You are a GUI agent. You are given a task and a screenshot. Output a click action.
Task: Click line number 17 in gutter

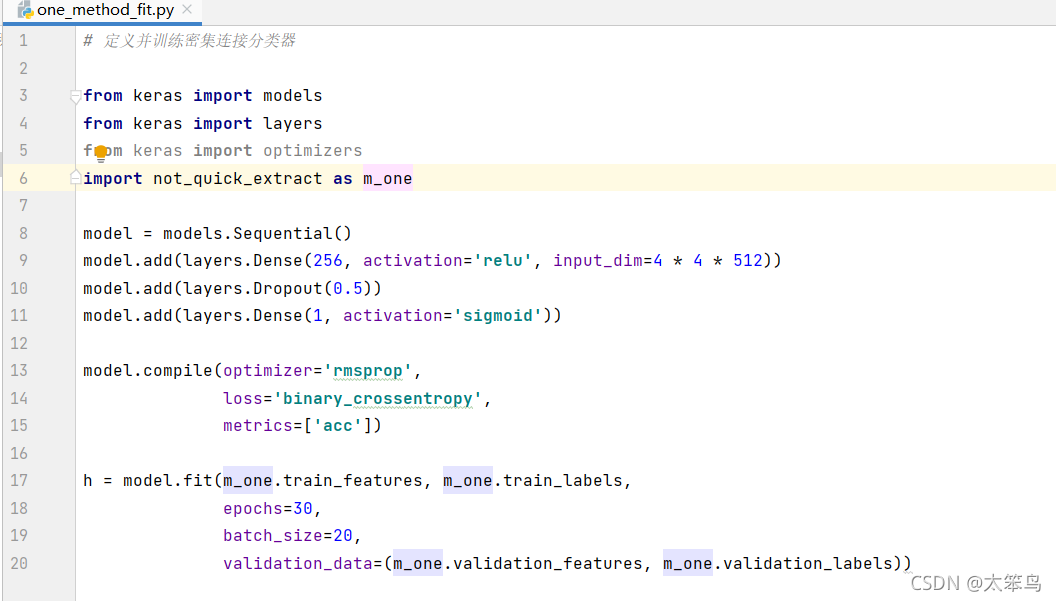[19, 480]
